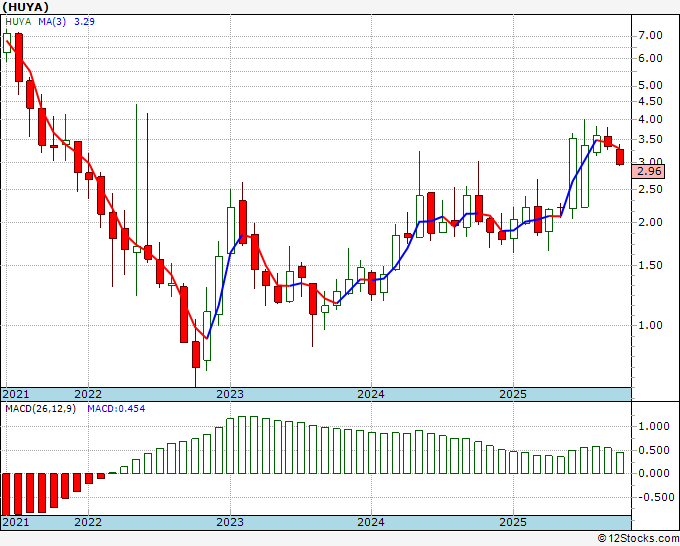Click the MA value 3.29
The height and width of the screenshot is (546, 680).
[84, 22]
